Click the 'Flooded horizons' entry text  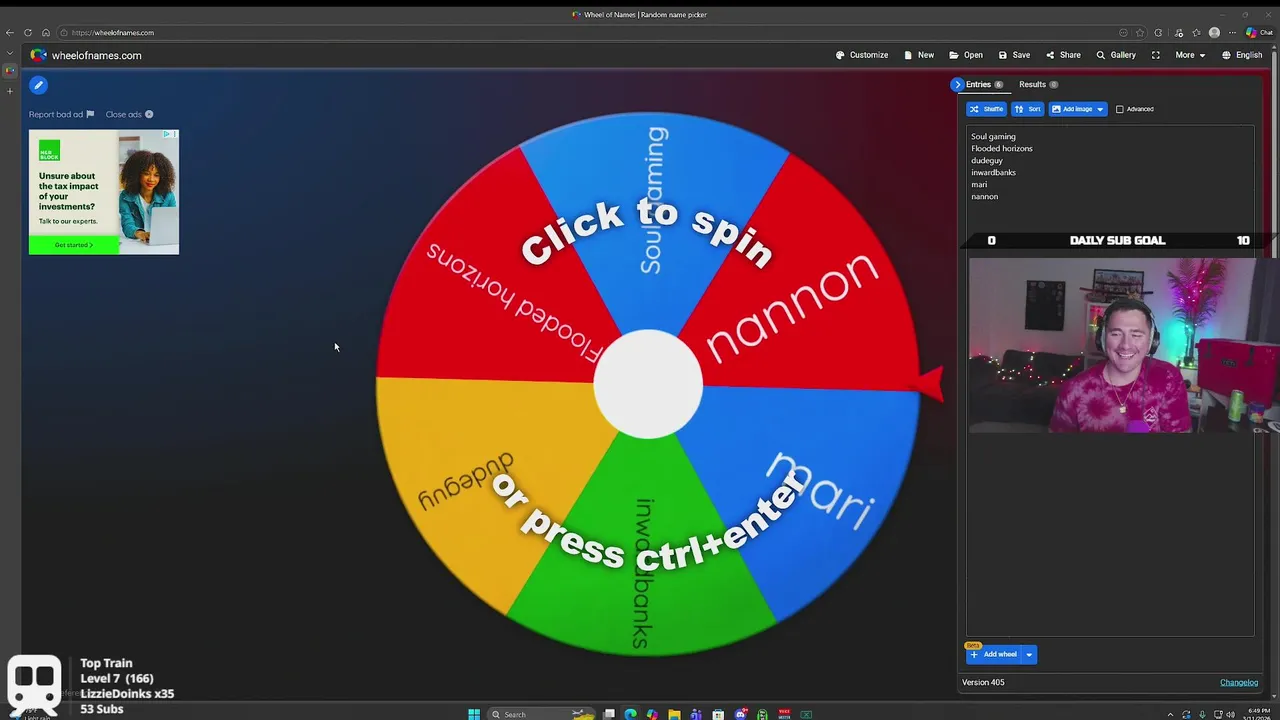(1002, 148)
